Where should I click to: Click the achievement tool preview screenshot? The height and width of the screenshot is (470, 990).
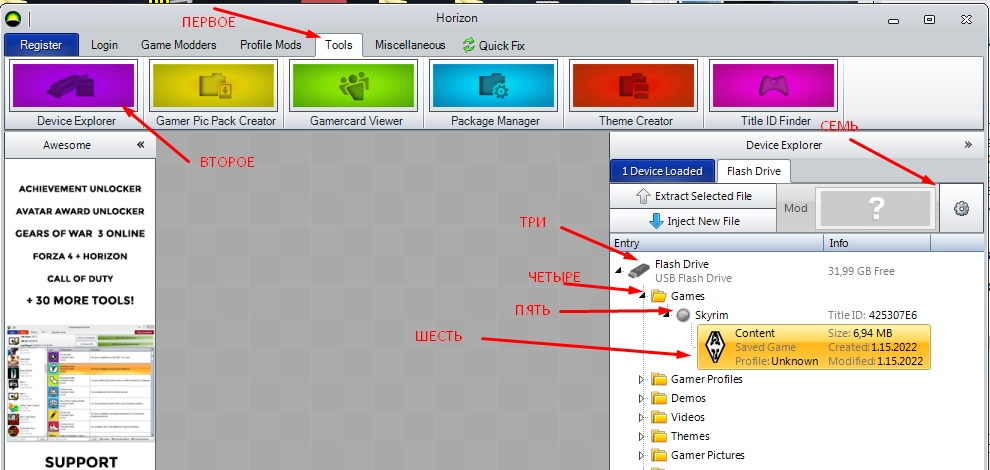(x=80, y=384)
